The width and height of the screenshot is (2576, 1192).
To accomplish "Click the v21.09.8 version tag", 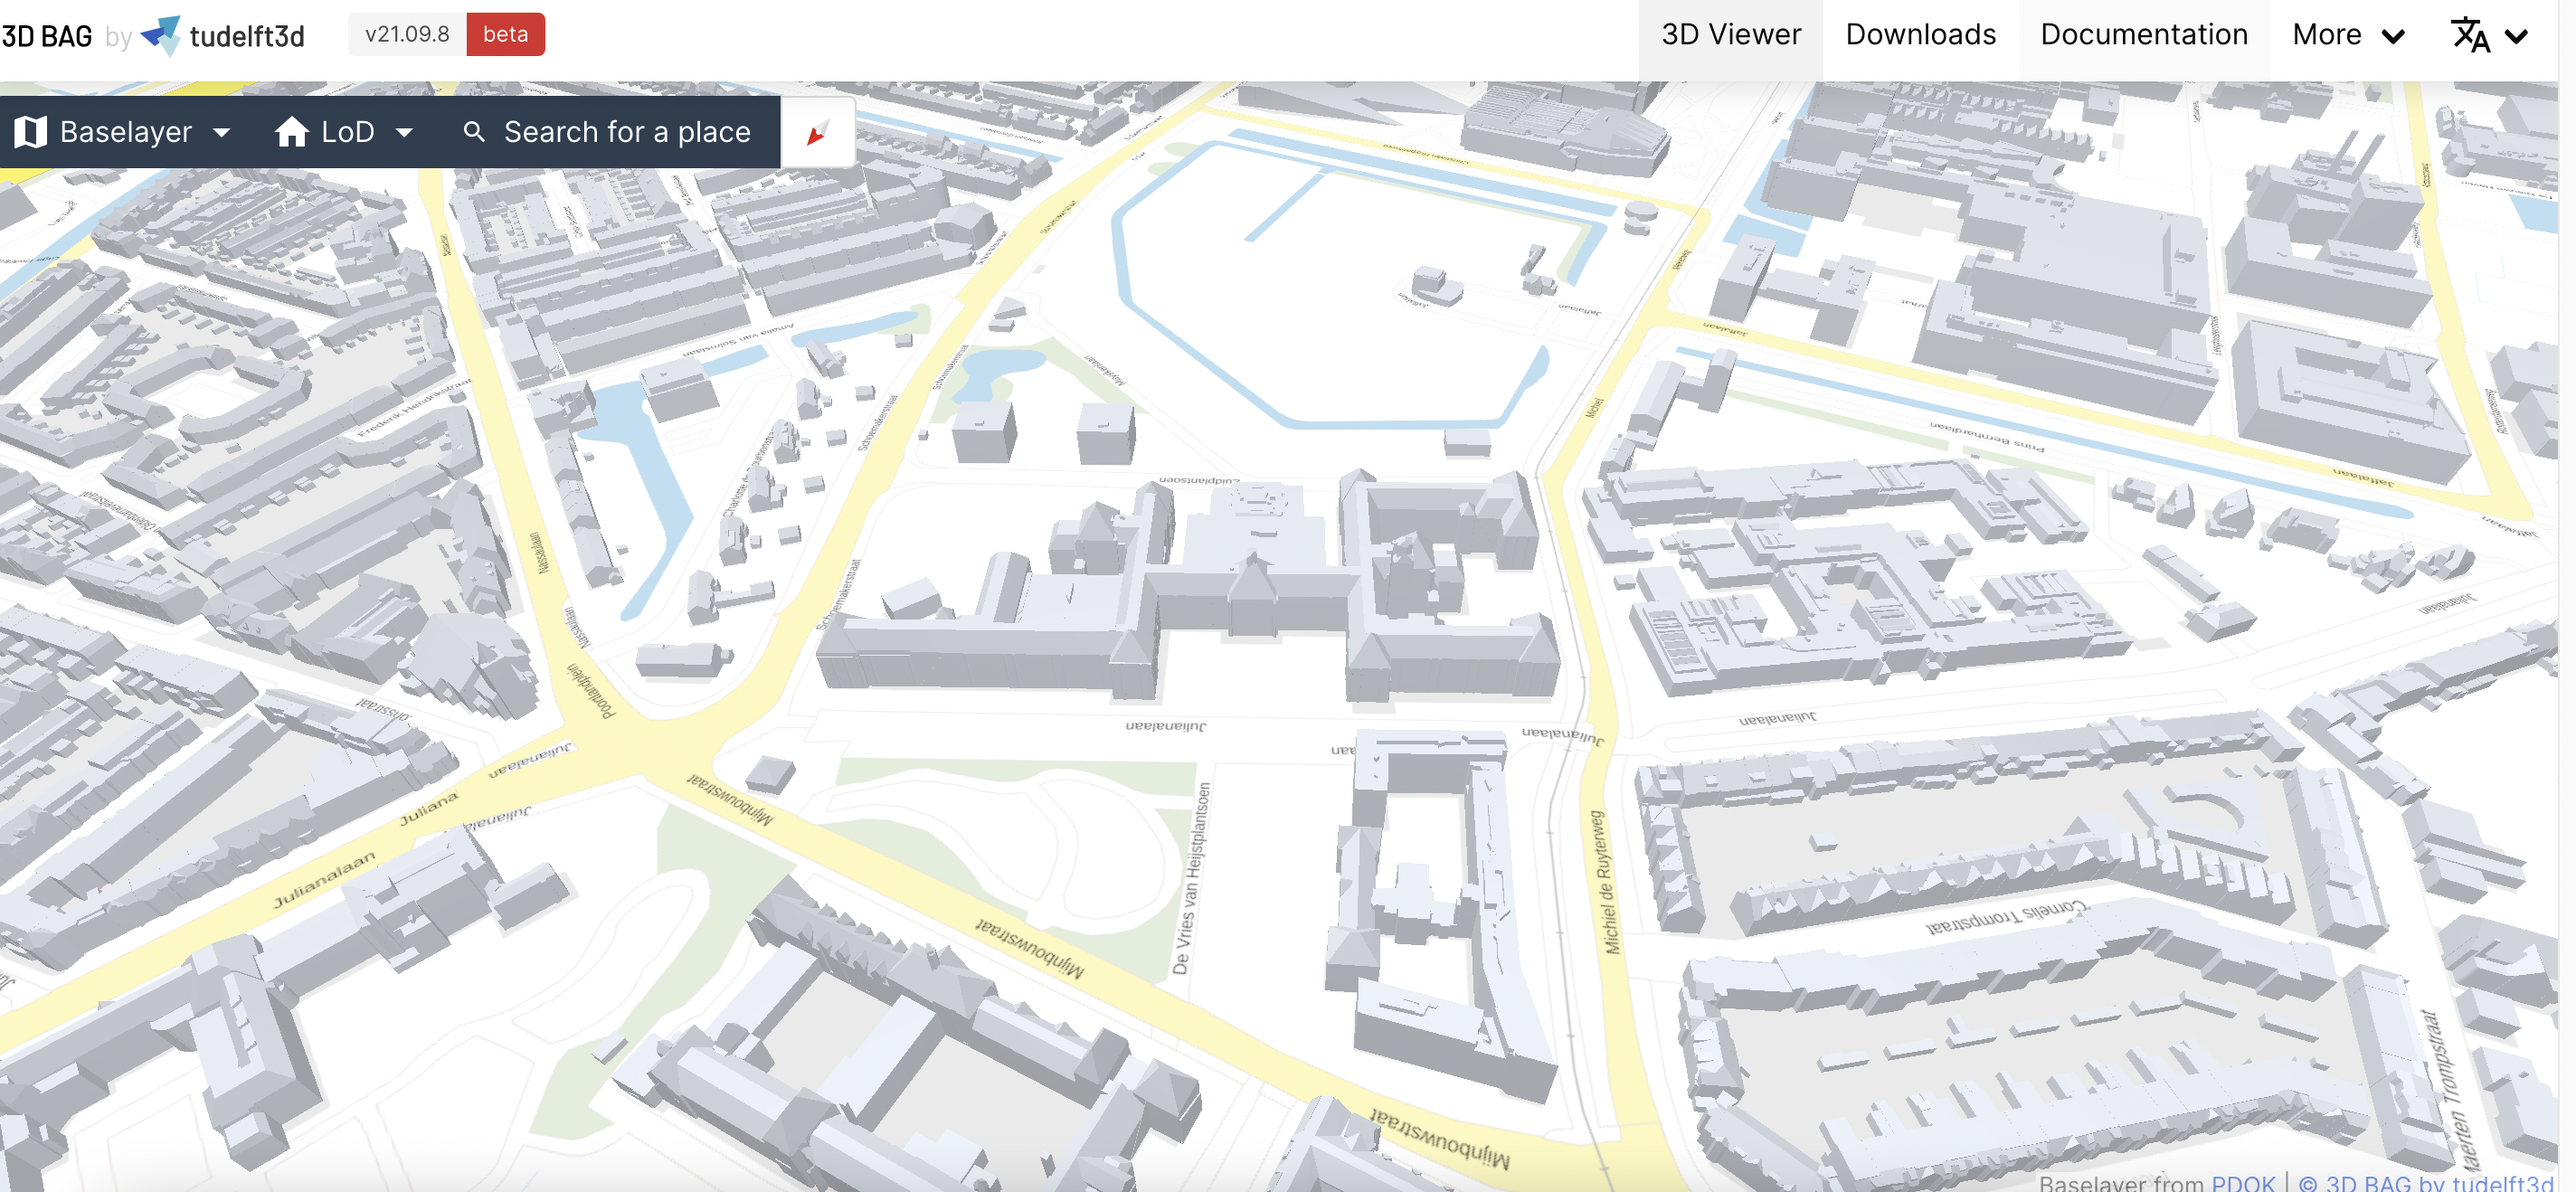I will [x=407, y=34].
